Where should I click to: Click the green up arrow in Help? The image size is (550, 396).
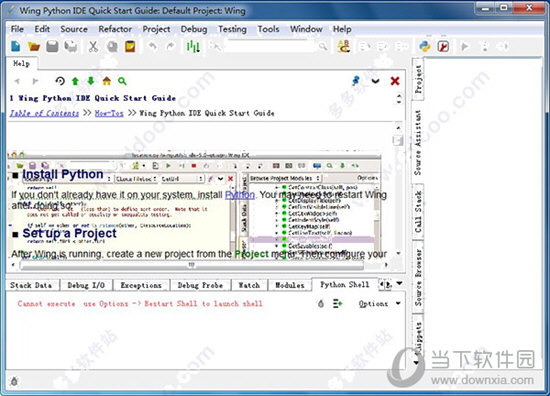pyautogui.click(x=75, y=81)
